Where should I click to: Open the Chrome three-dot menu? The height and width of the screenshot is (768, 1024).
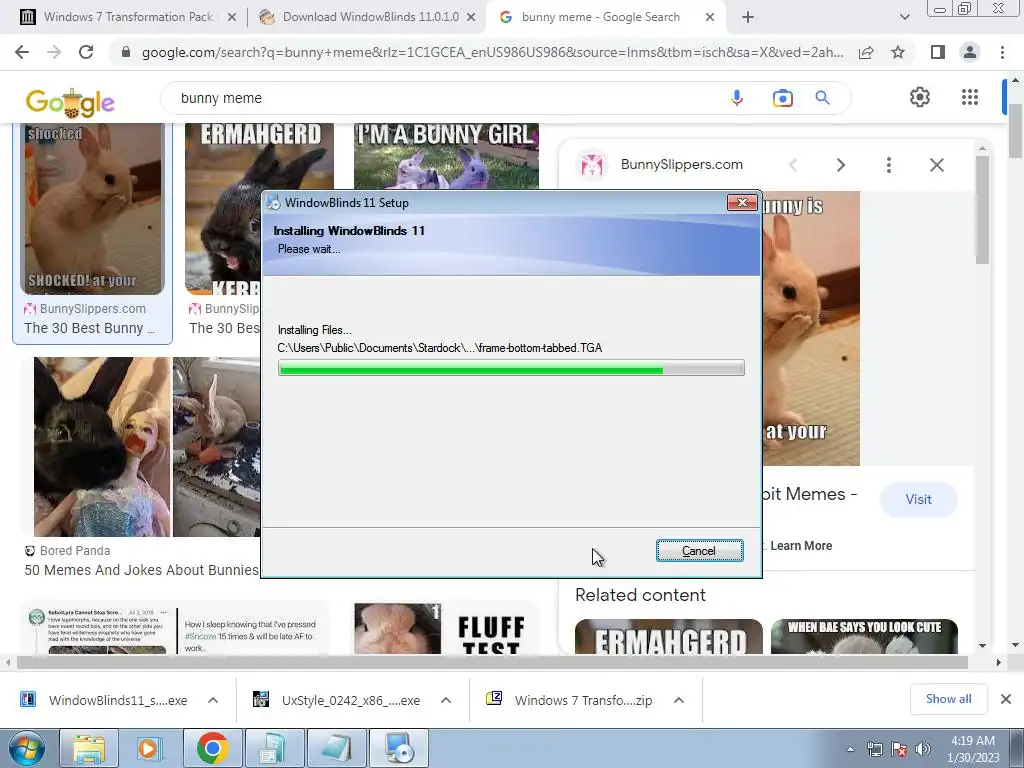click(x=1002, y=52)
